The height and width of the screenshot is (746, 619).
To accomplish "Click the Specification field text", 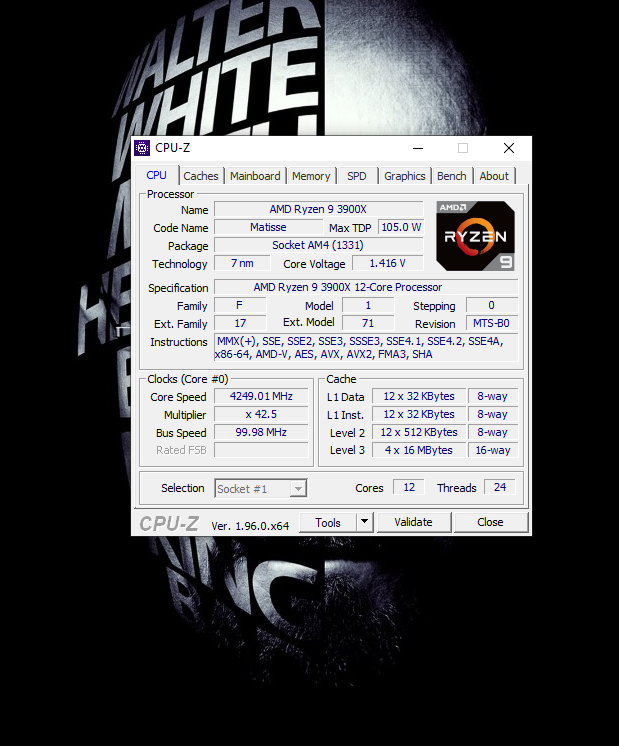I will [366, 287].
